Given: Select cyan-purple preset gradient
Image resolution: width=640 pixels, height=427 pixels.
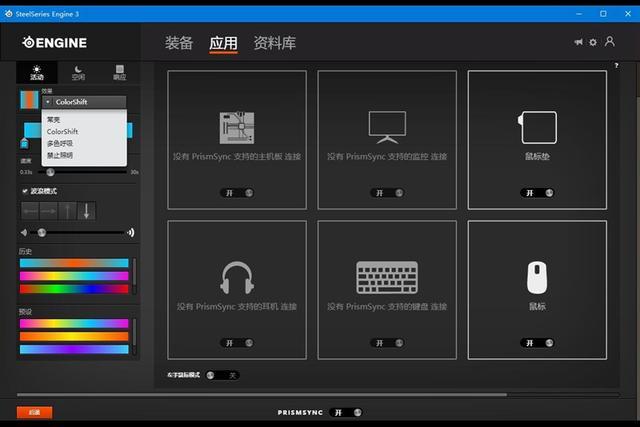Looking at the screenshot, I should (x=74, y=349).
